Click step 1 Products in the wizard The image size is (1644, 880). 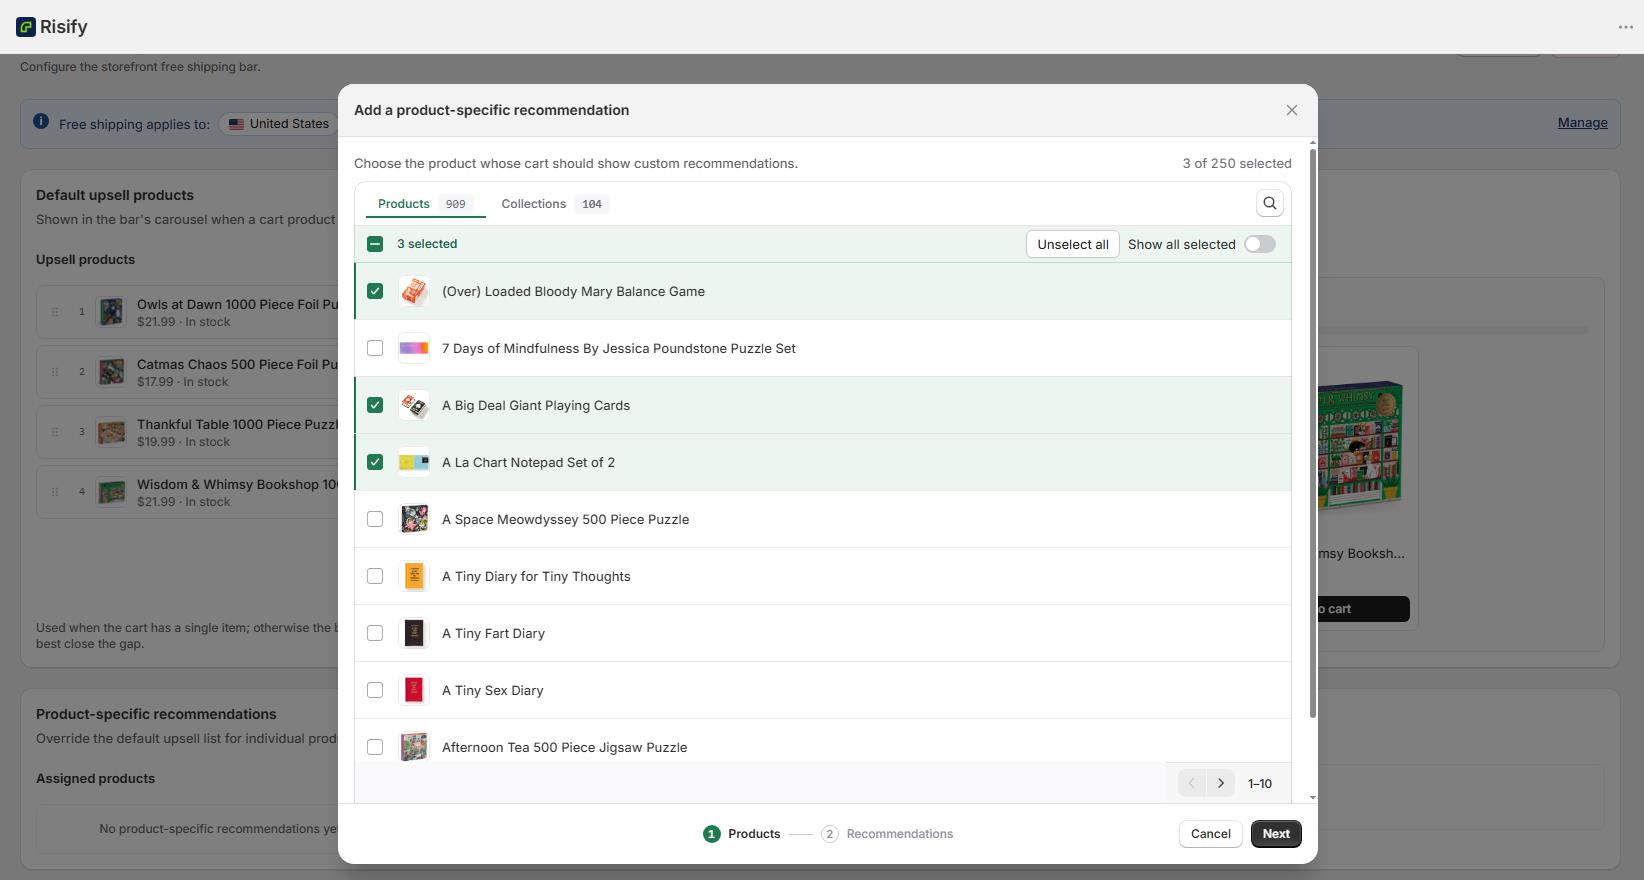[x=742, y=834]
